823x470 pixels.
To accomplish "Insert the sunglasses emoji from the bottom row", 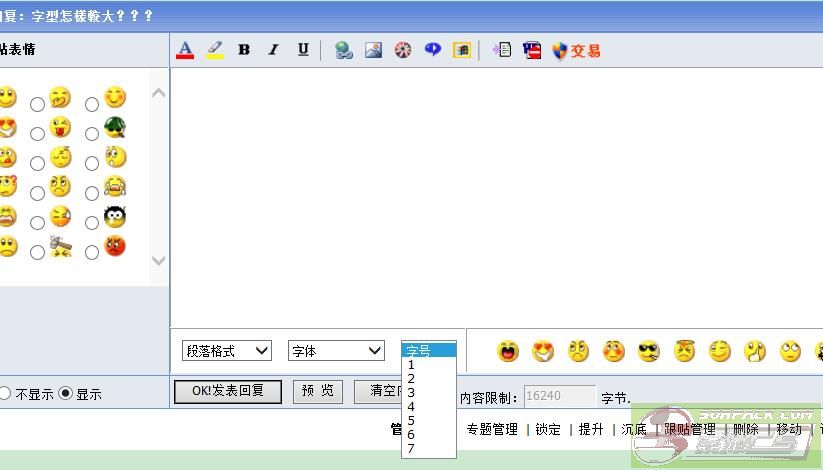I will pos(648,351).
